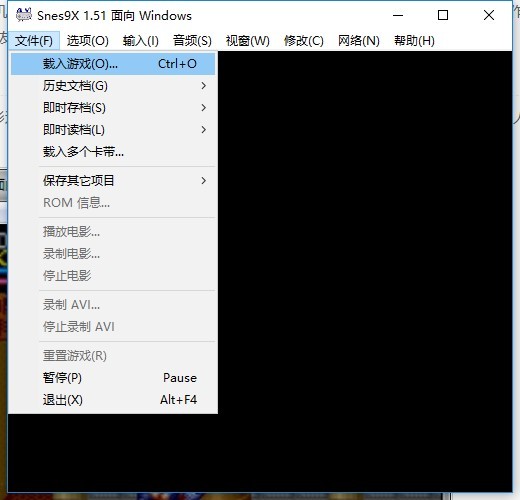
Task: Open the 选项(O) menu
Action: (x=87, y=41)
